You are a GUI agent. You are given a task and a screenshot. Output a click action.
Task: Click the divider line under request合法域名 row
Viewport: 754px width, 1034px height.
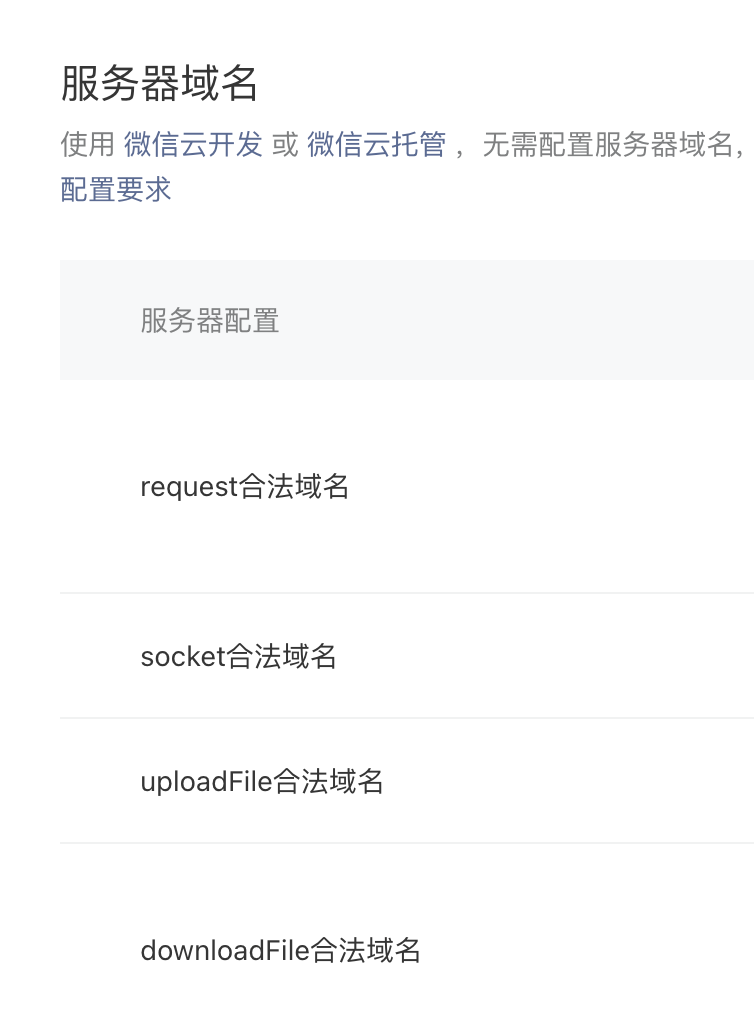407,593
